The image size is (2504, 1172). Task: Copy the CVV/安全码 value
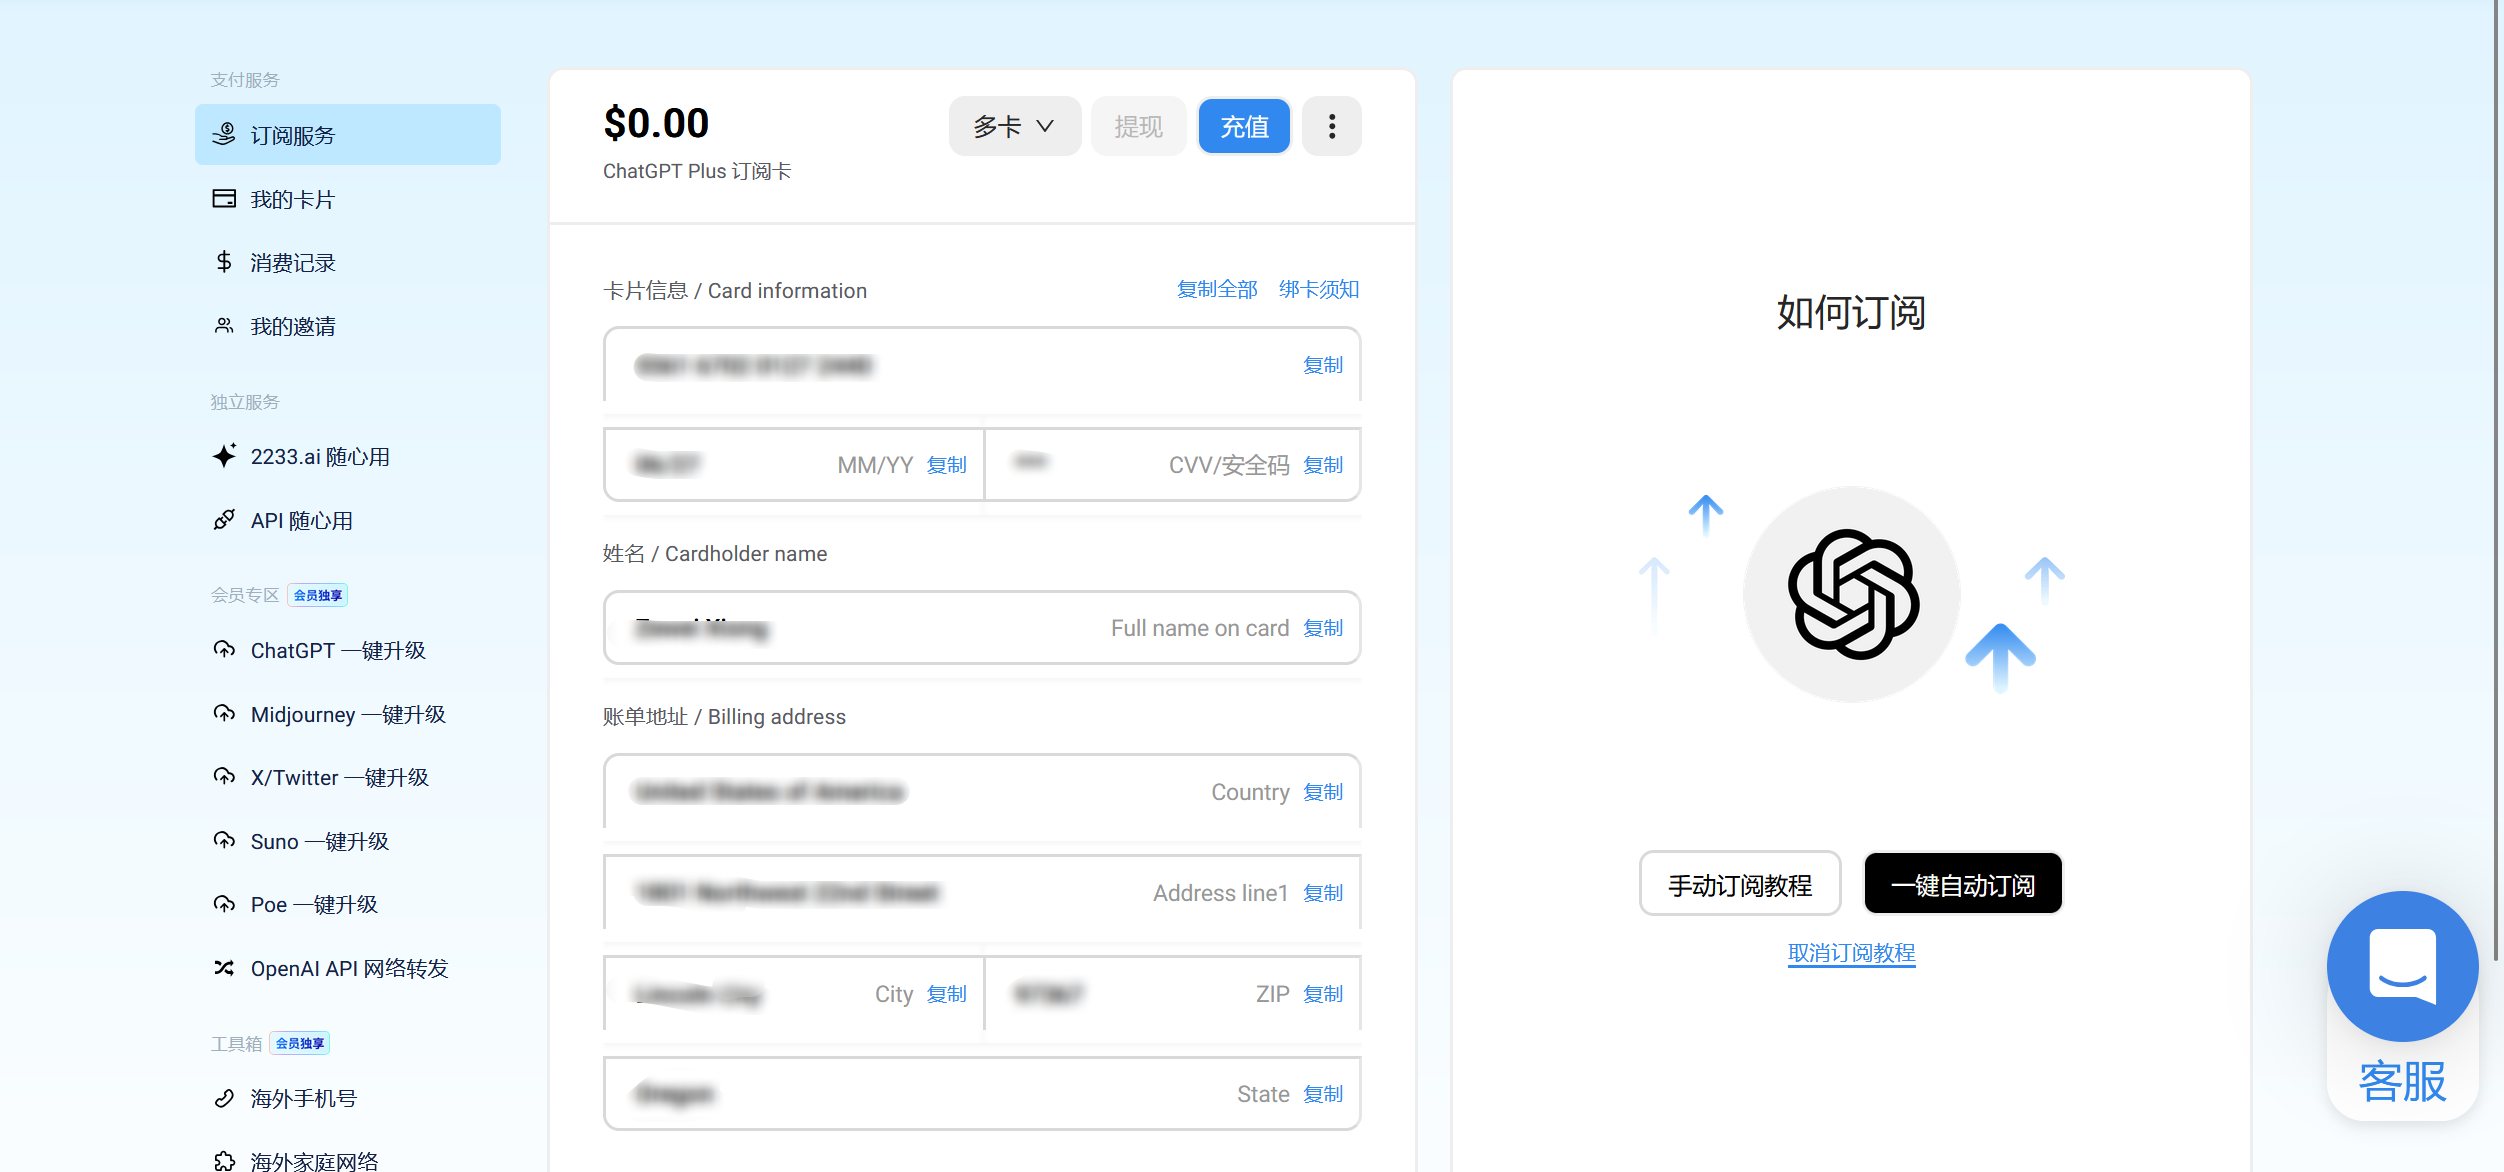pos(1322,465)
